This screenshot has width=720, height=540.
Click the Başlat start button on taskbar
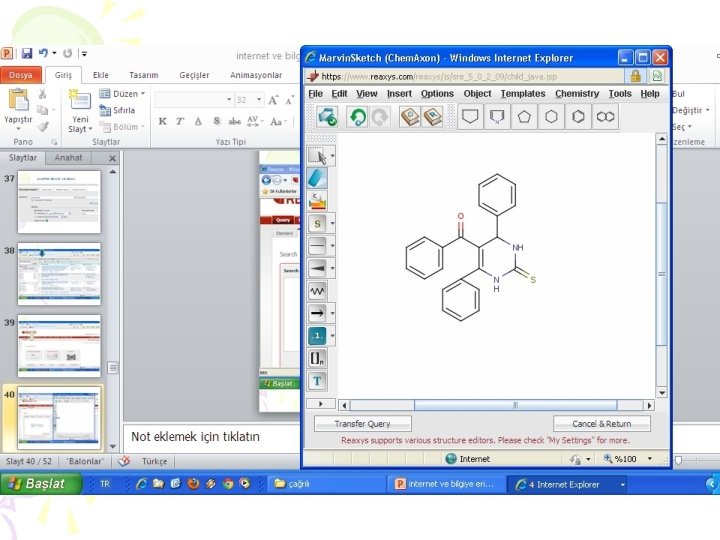(x=40, y=484)
